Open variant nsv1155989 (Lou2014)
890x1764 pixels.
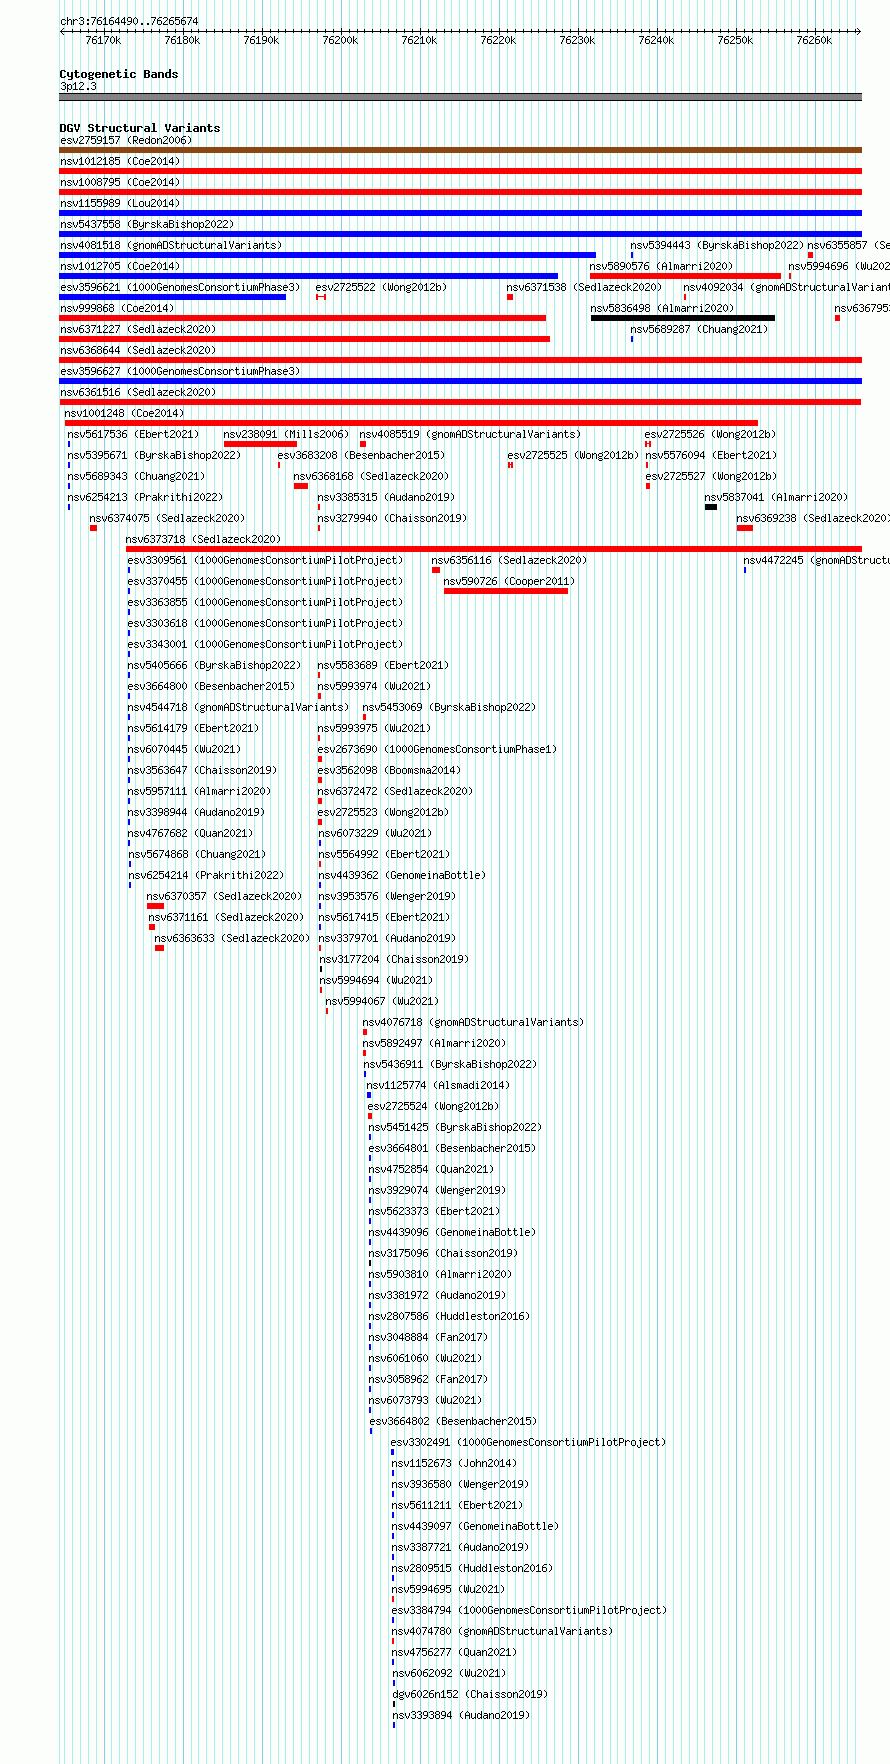coord(120,204)
